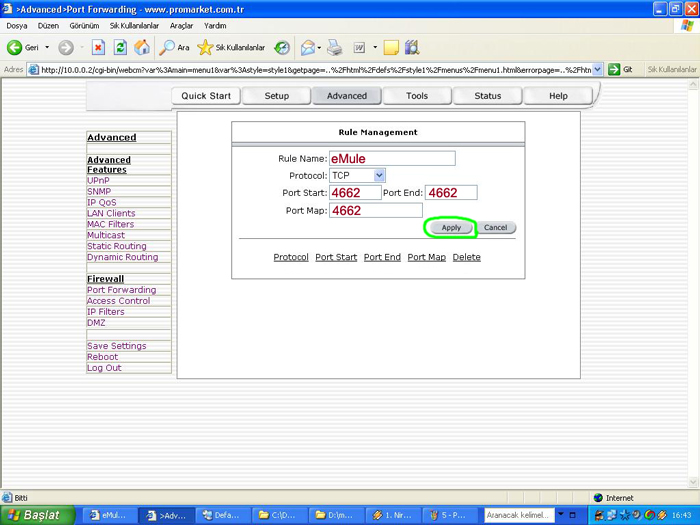
Task: Click in the Port End field
Action: (x=451, y=193)
